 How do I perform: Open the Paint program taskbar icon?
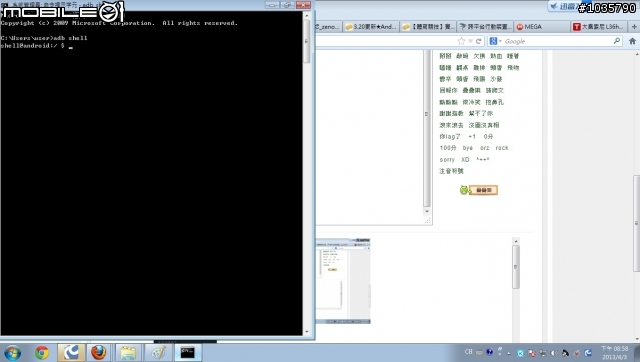point(158,353)
